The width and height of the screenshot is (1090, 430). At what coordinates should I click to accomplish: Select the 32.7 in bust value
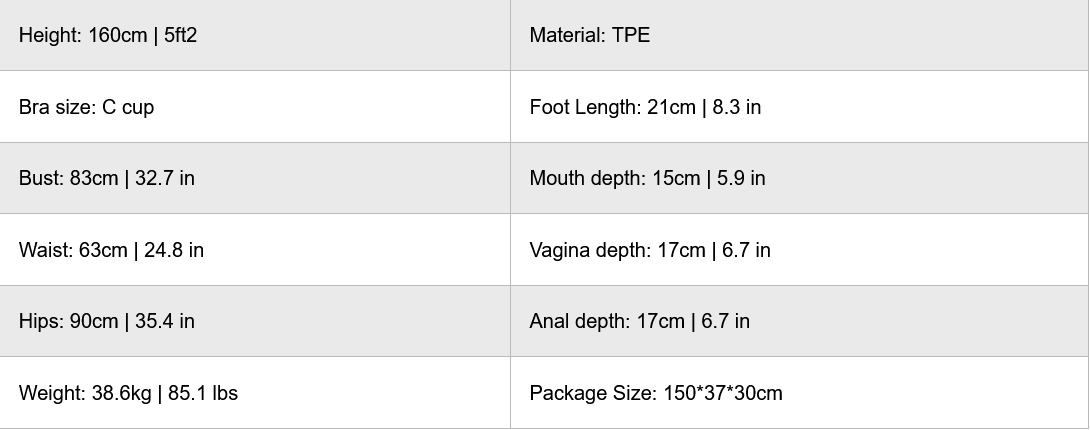tap(165, 178)
